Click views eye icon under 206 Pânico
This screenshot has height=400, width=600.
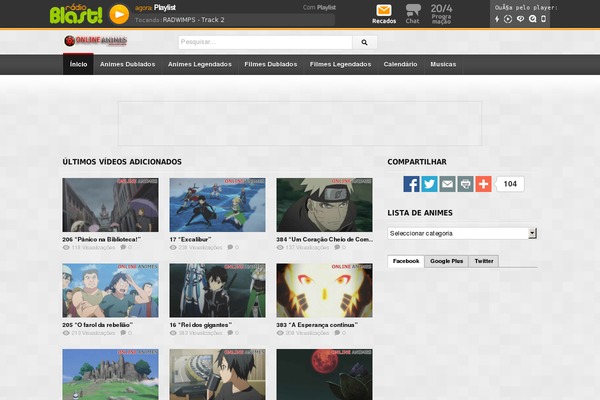click(x=66, y=248)
